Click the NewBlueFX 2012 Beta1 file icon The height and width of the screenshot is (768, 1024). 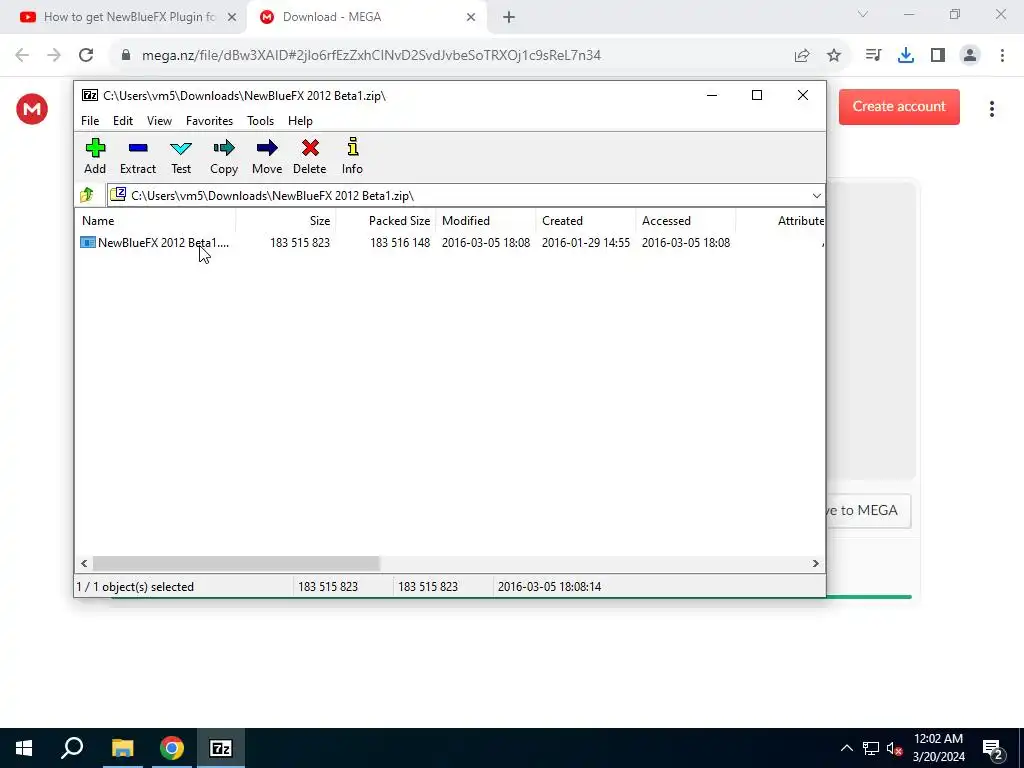coord(88,242)
